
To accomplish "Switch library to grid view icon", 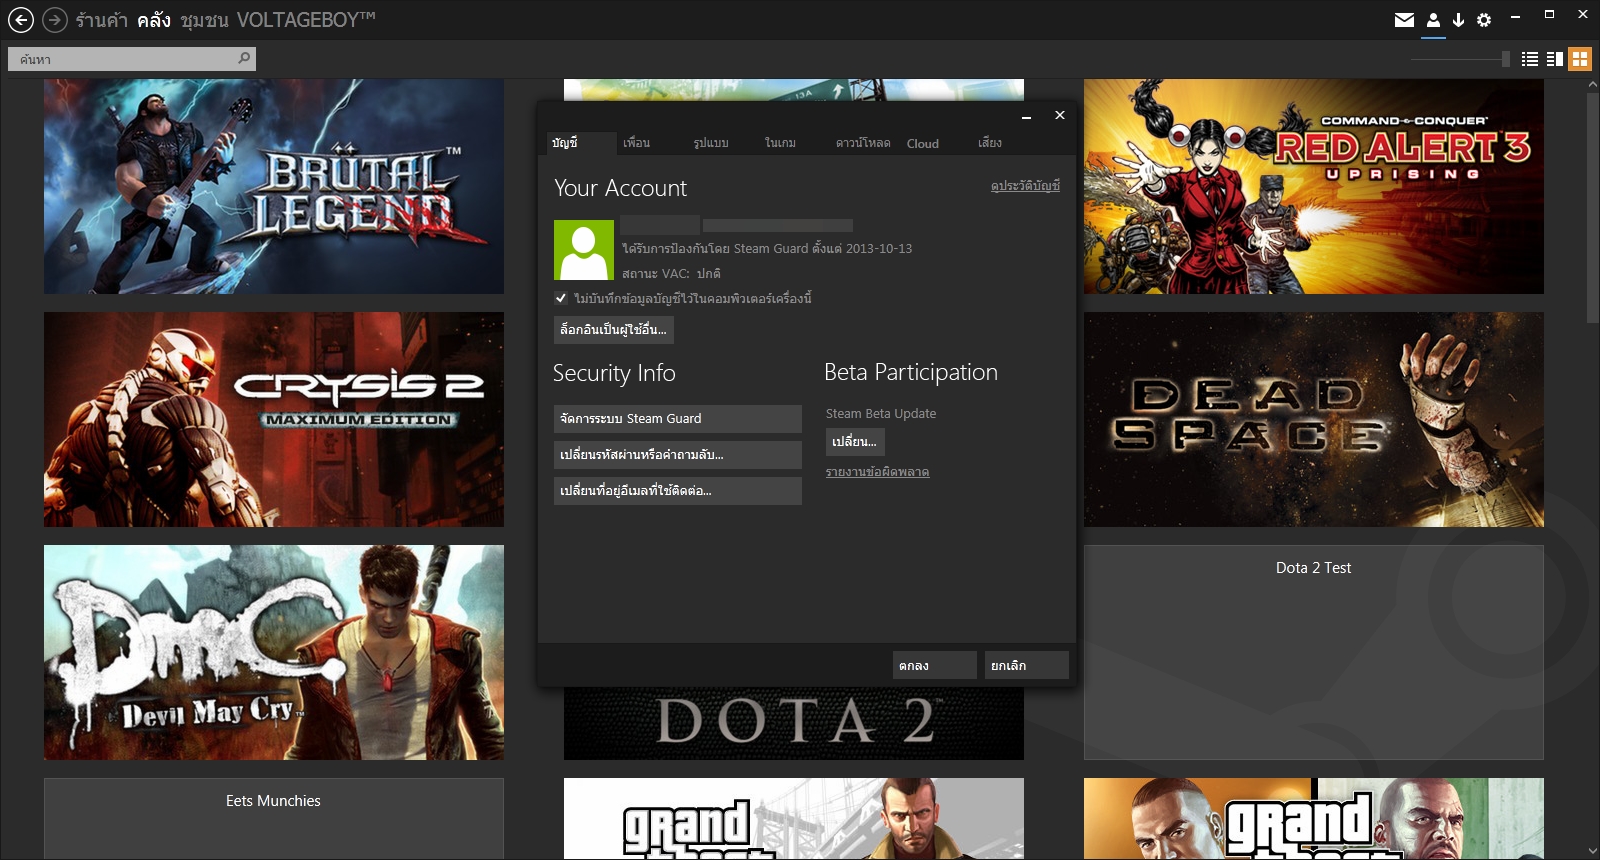I will click(x=1580, y=59).
